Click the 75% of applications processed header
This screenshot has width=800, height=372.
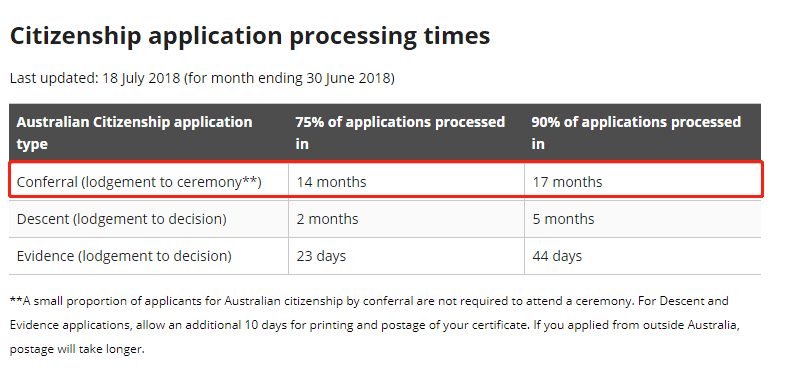(x=406, y=133)
